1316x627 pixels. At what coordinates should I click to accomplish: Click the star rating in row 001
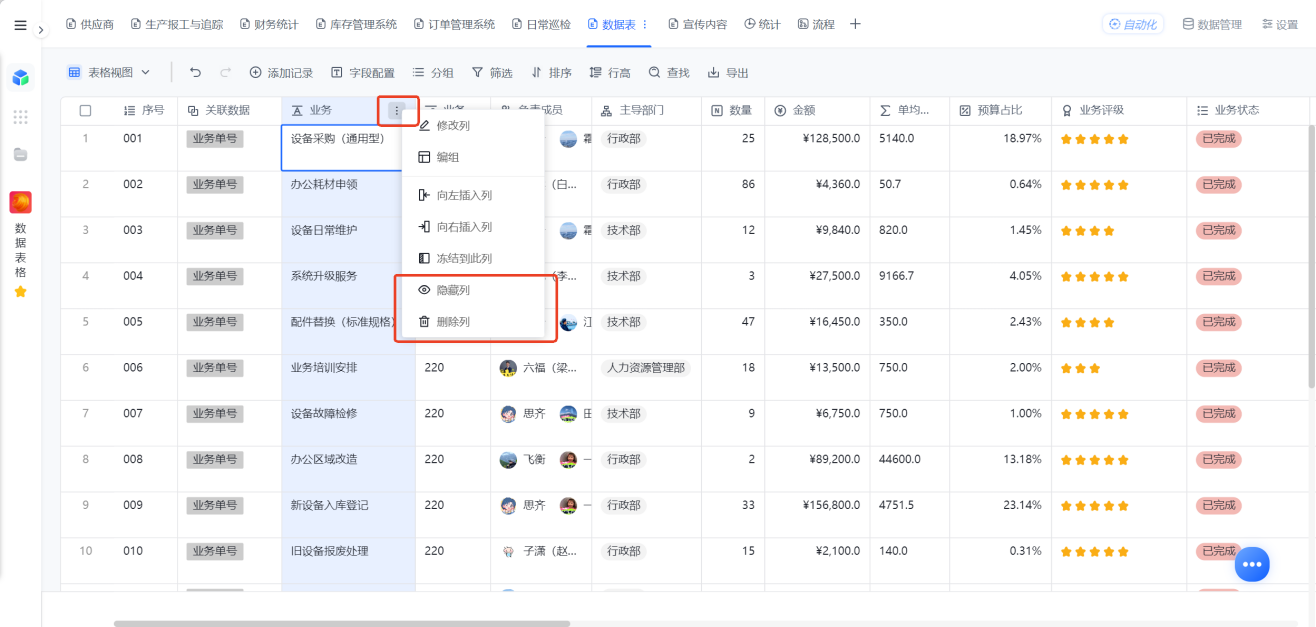click(x=1094, y=139)
